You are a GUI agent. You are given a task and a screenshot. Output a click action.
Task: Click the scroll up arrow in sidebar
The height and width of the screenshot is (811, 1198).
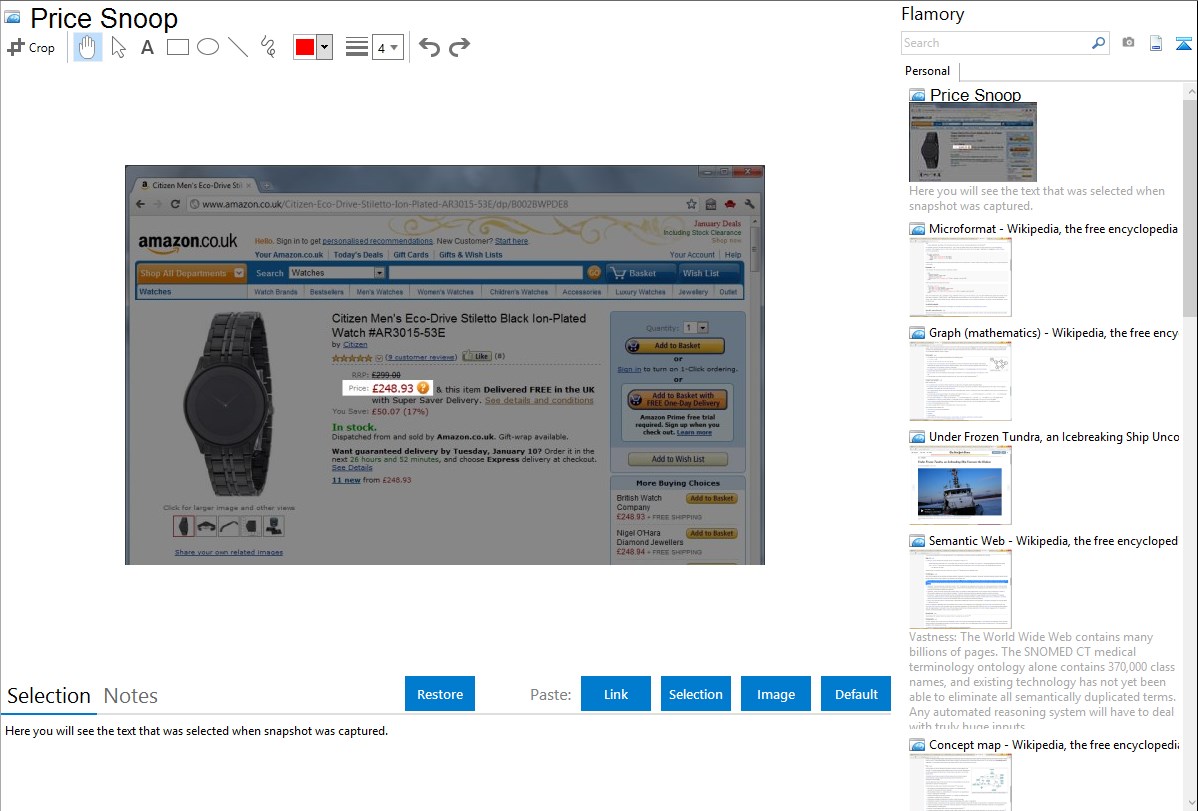coord(1190,91)
